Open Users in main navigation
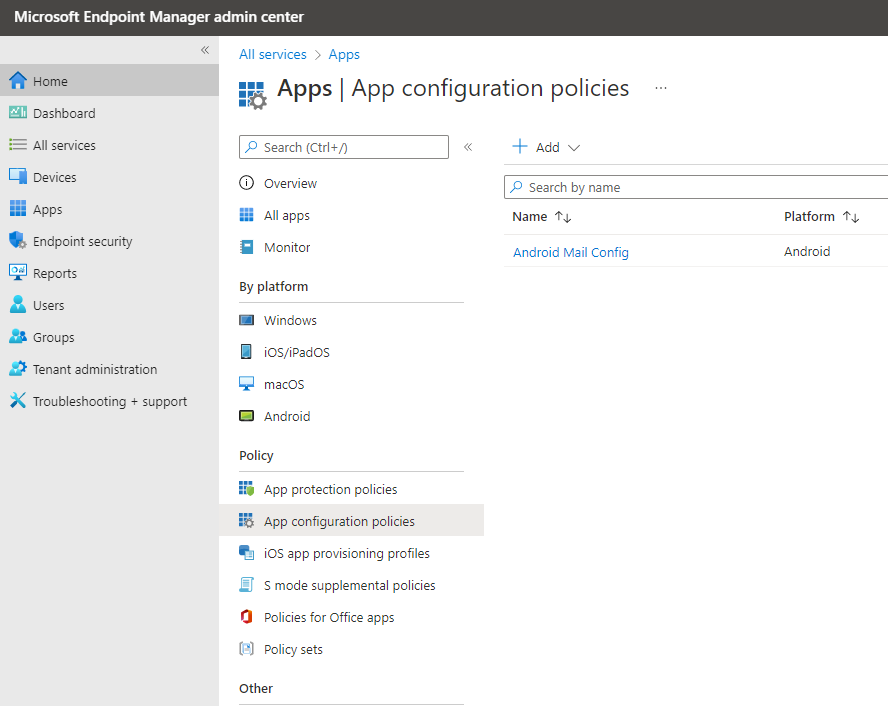This screenshot has width=888, height=706. pyautogui.click(x=109, y=305)
